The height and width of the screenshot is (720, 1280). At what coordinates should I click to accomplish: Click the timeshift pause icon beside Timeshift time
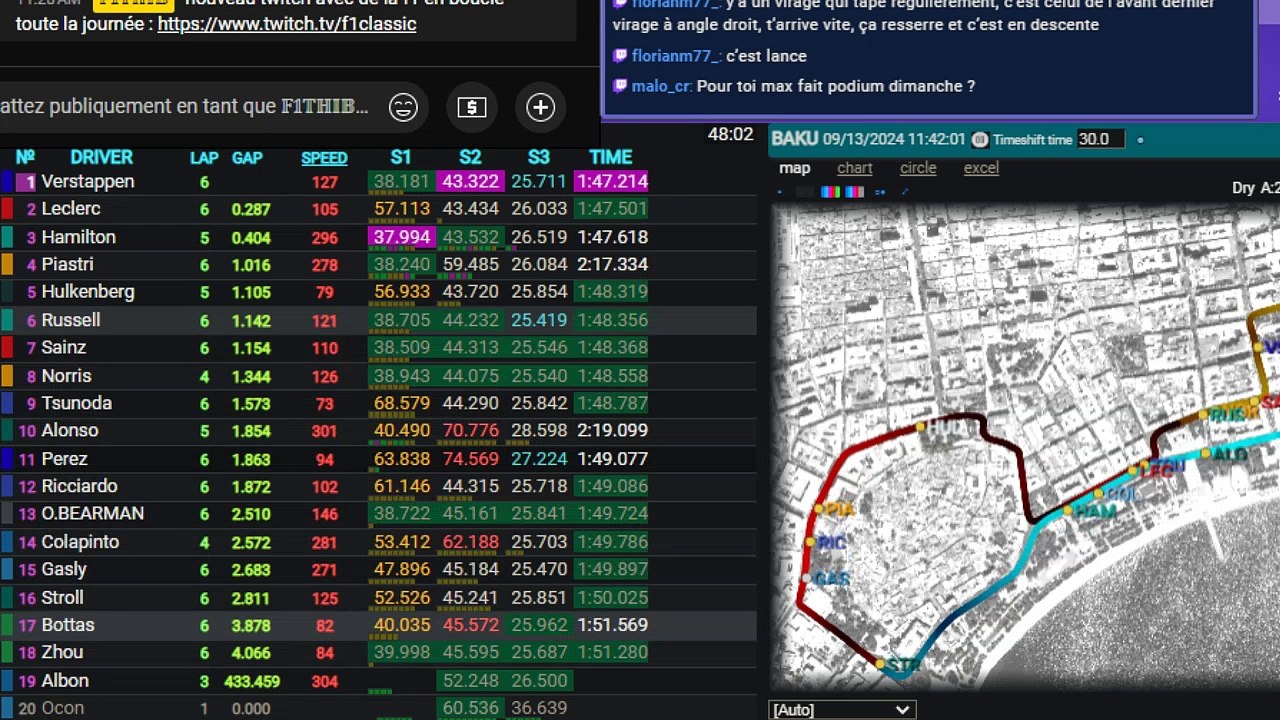pos(980,140)
